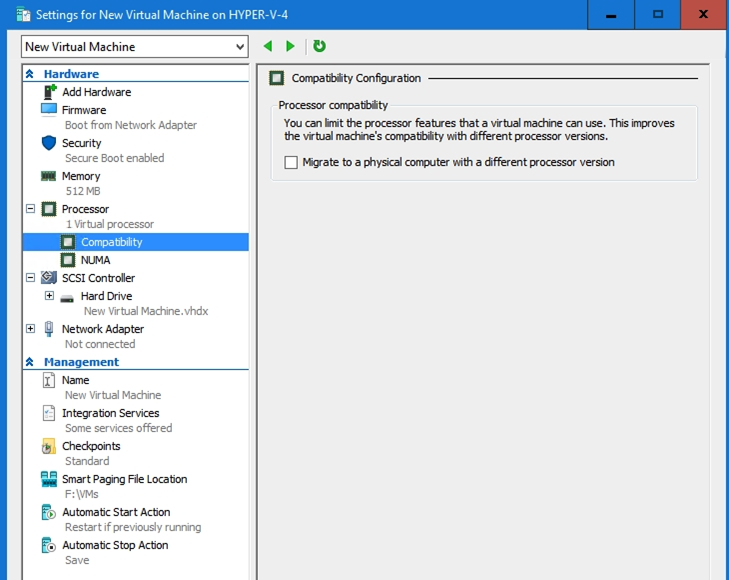Expand the Hard Drive tree node
The width and height of the screenshot is (729, 580).
49,296
